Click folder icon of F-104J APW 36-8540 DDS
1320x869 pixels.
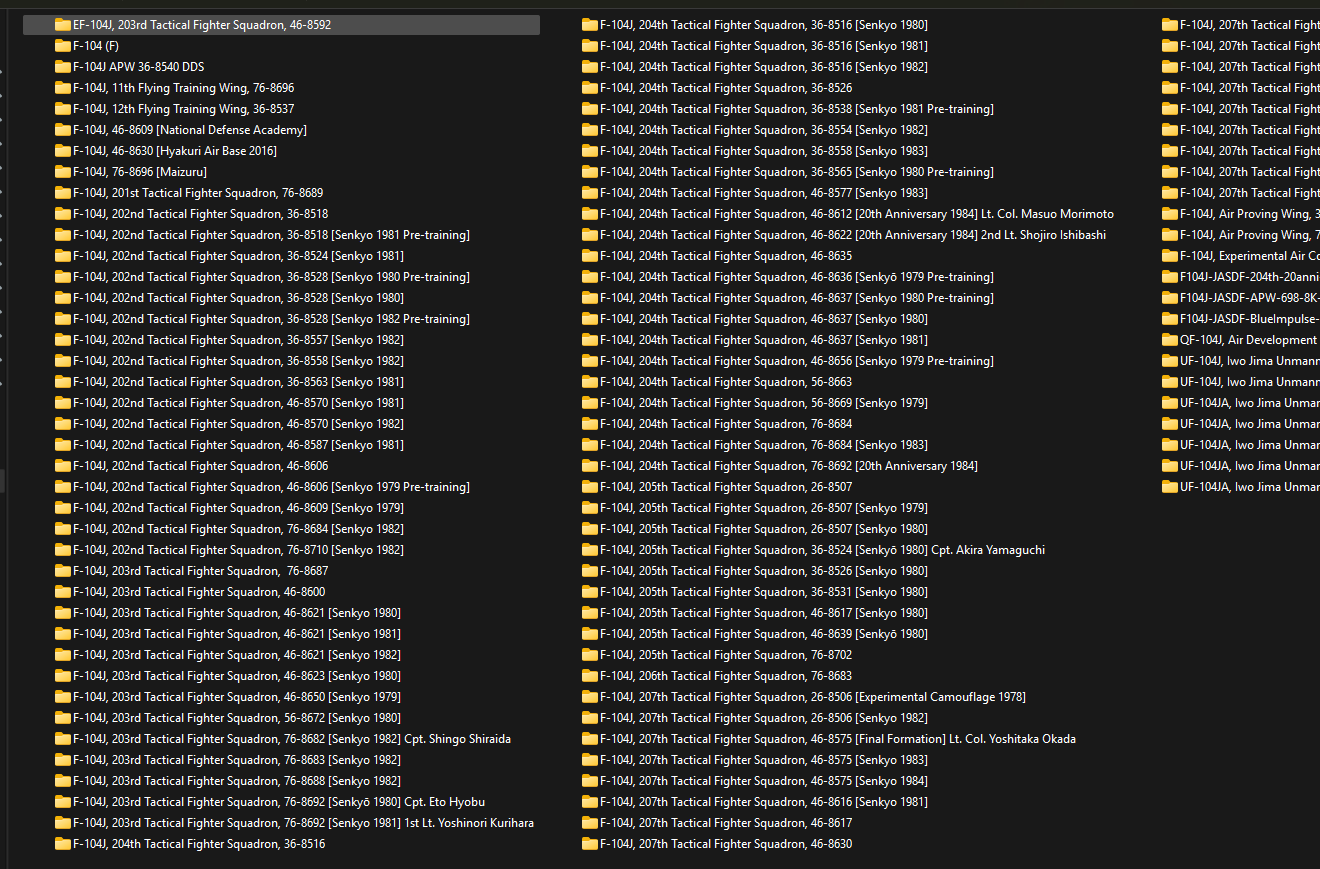pos(63,67)
